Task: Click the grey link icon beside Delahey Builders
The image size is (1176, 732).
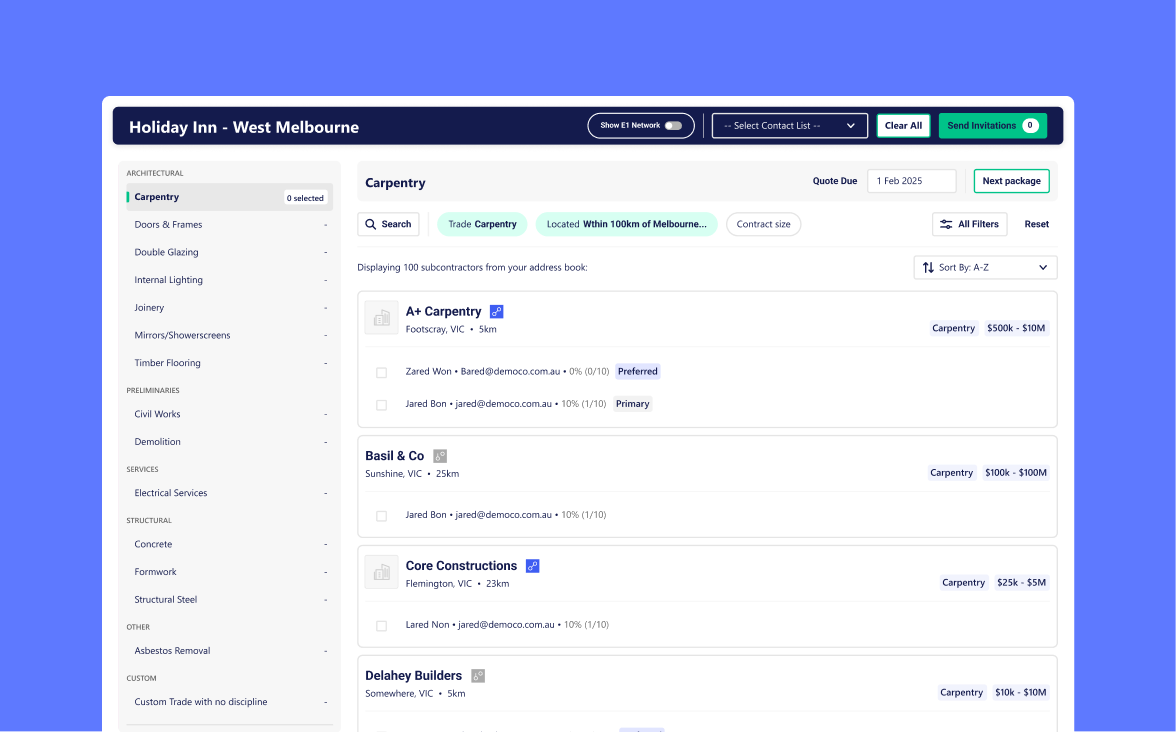Action: pos(478,676)
